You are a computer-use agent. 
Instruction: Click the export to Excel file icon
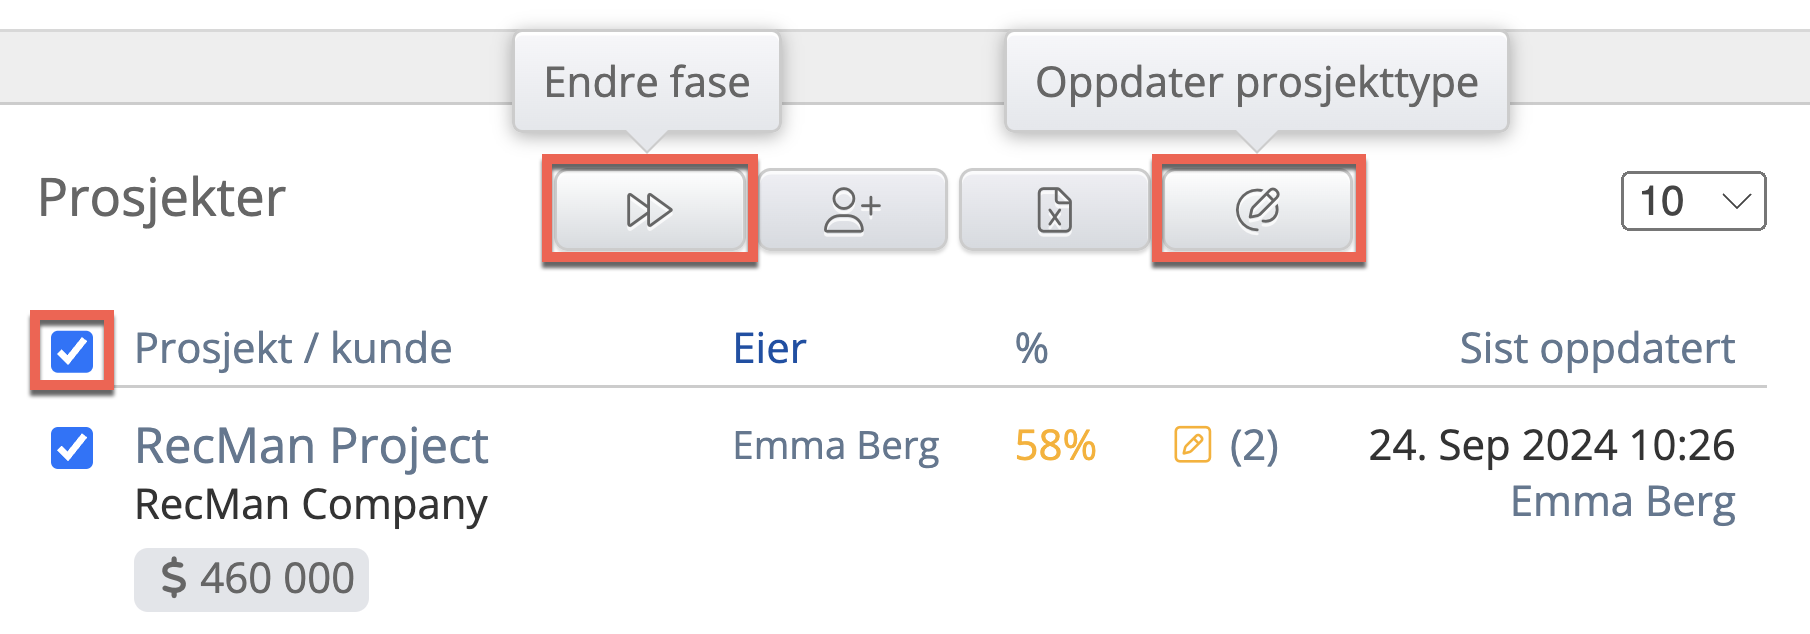tap(1054, 210)
